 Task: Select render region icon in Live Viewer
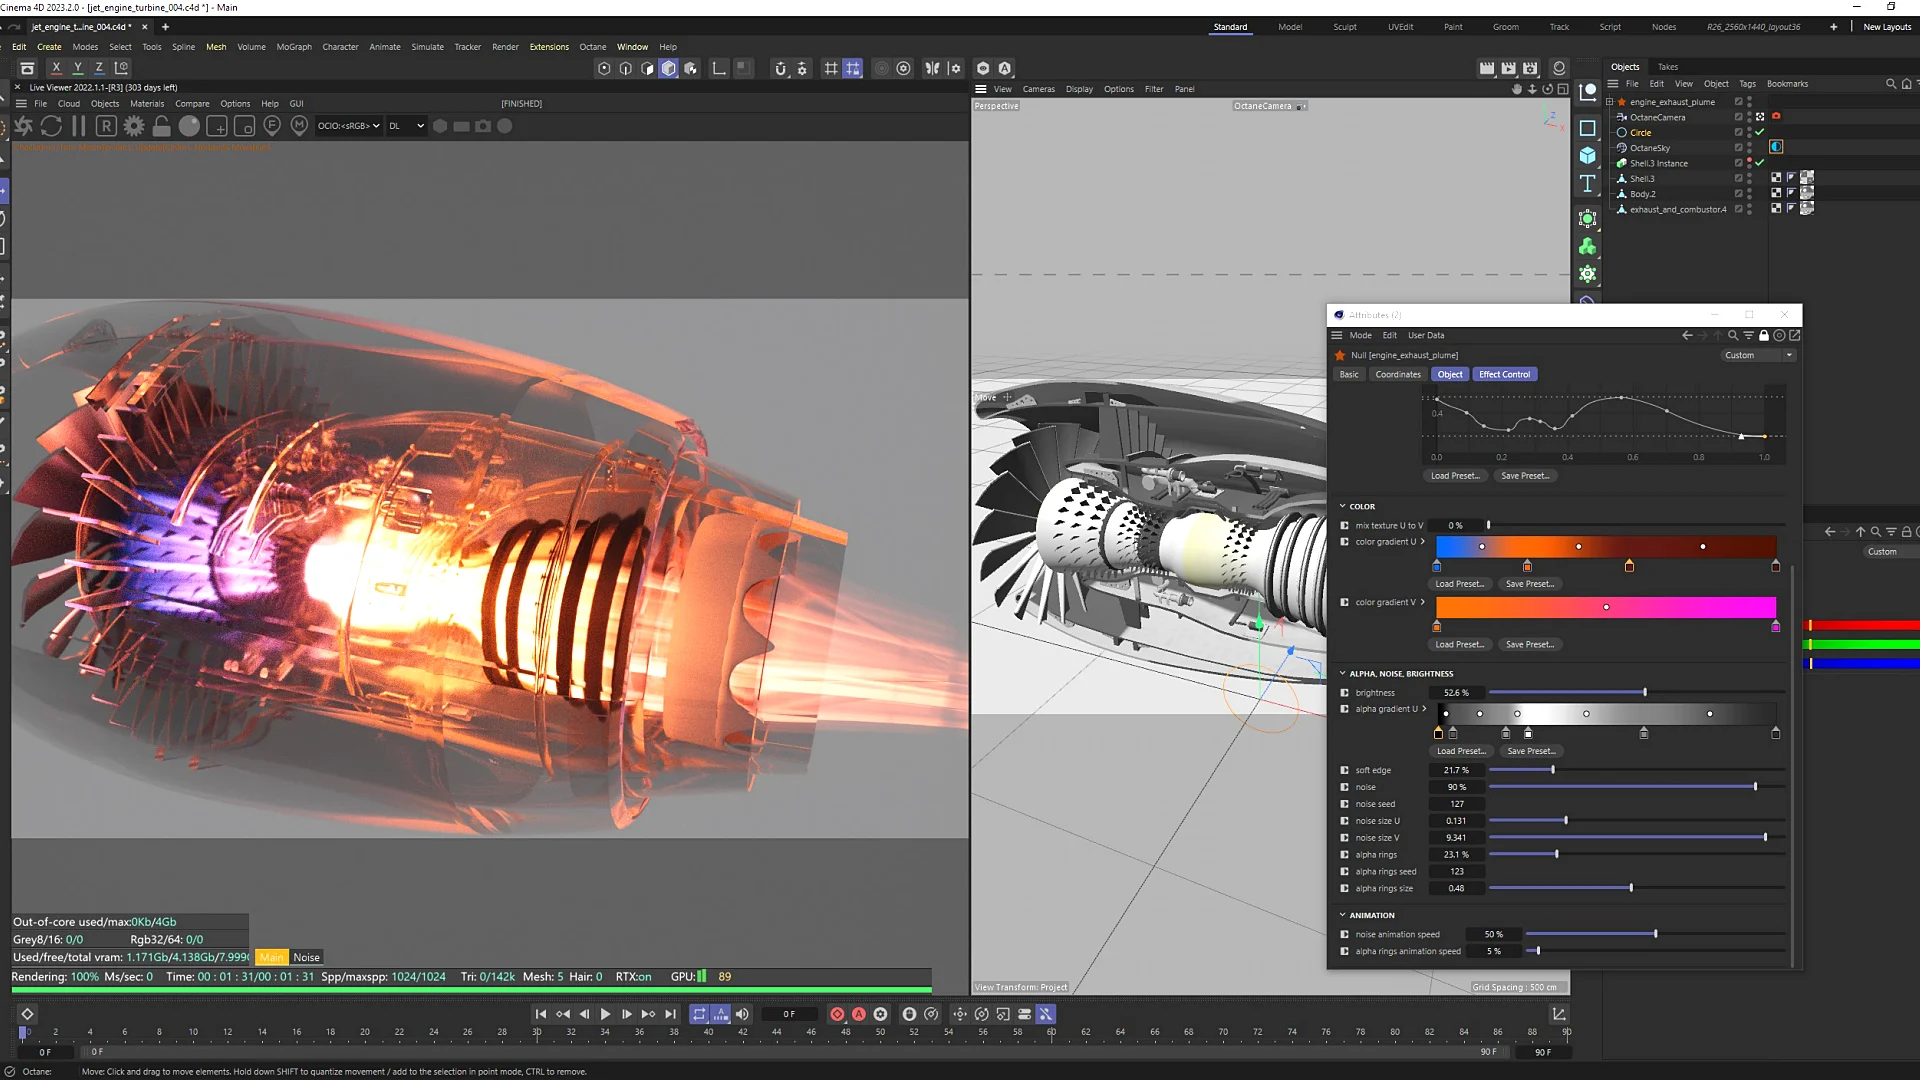point(217,126)
